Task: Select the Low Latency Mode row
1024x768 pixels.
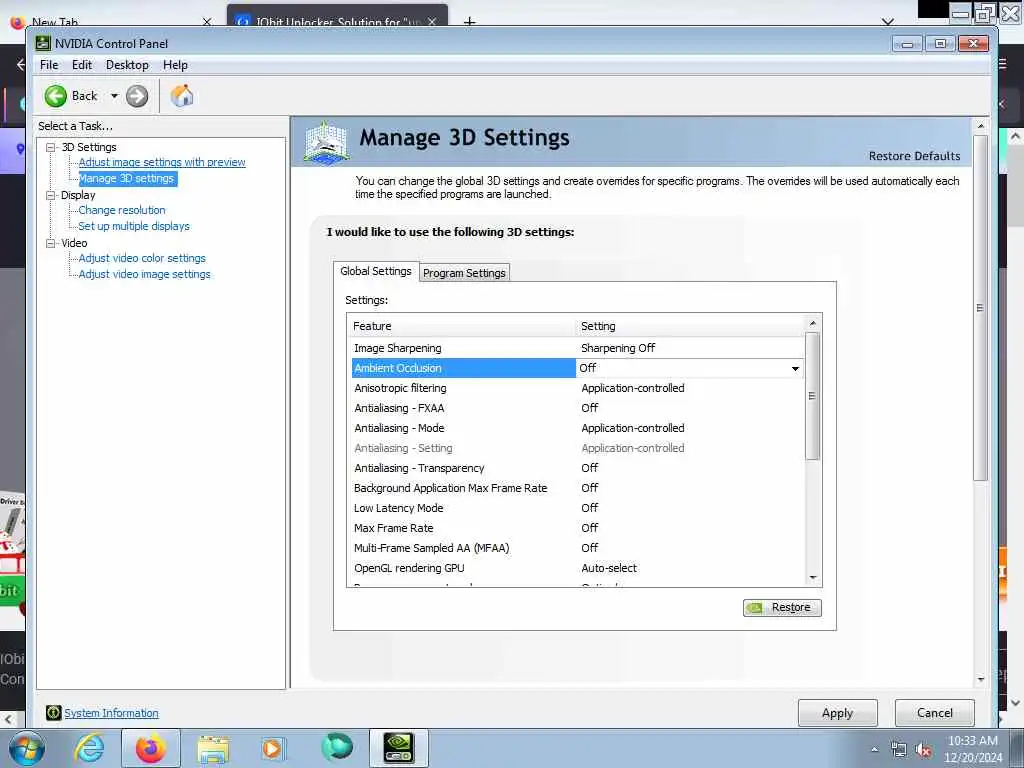Action: (577, 508)
